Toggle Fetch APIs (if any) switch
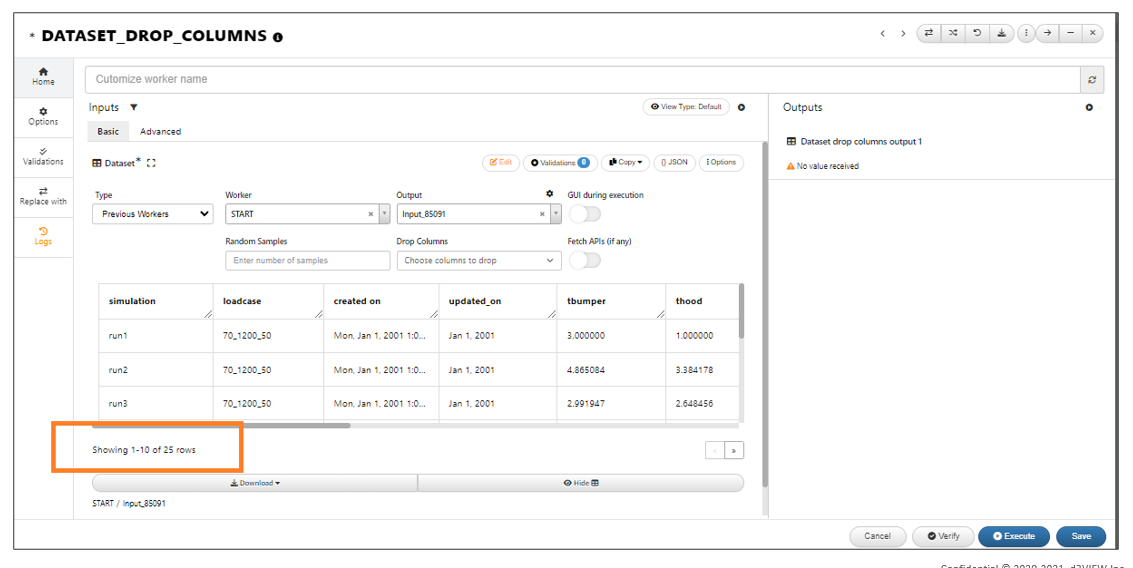Screen dimensions: 1133x568 585,260
